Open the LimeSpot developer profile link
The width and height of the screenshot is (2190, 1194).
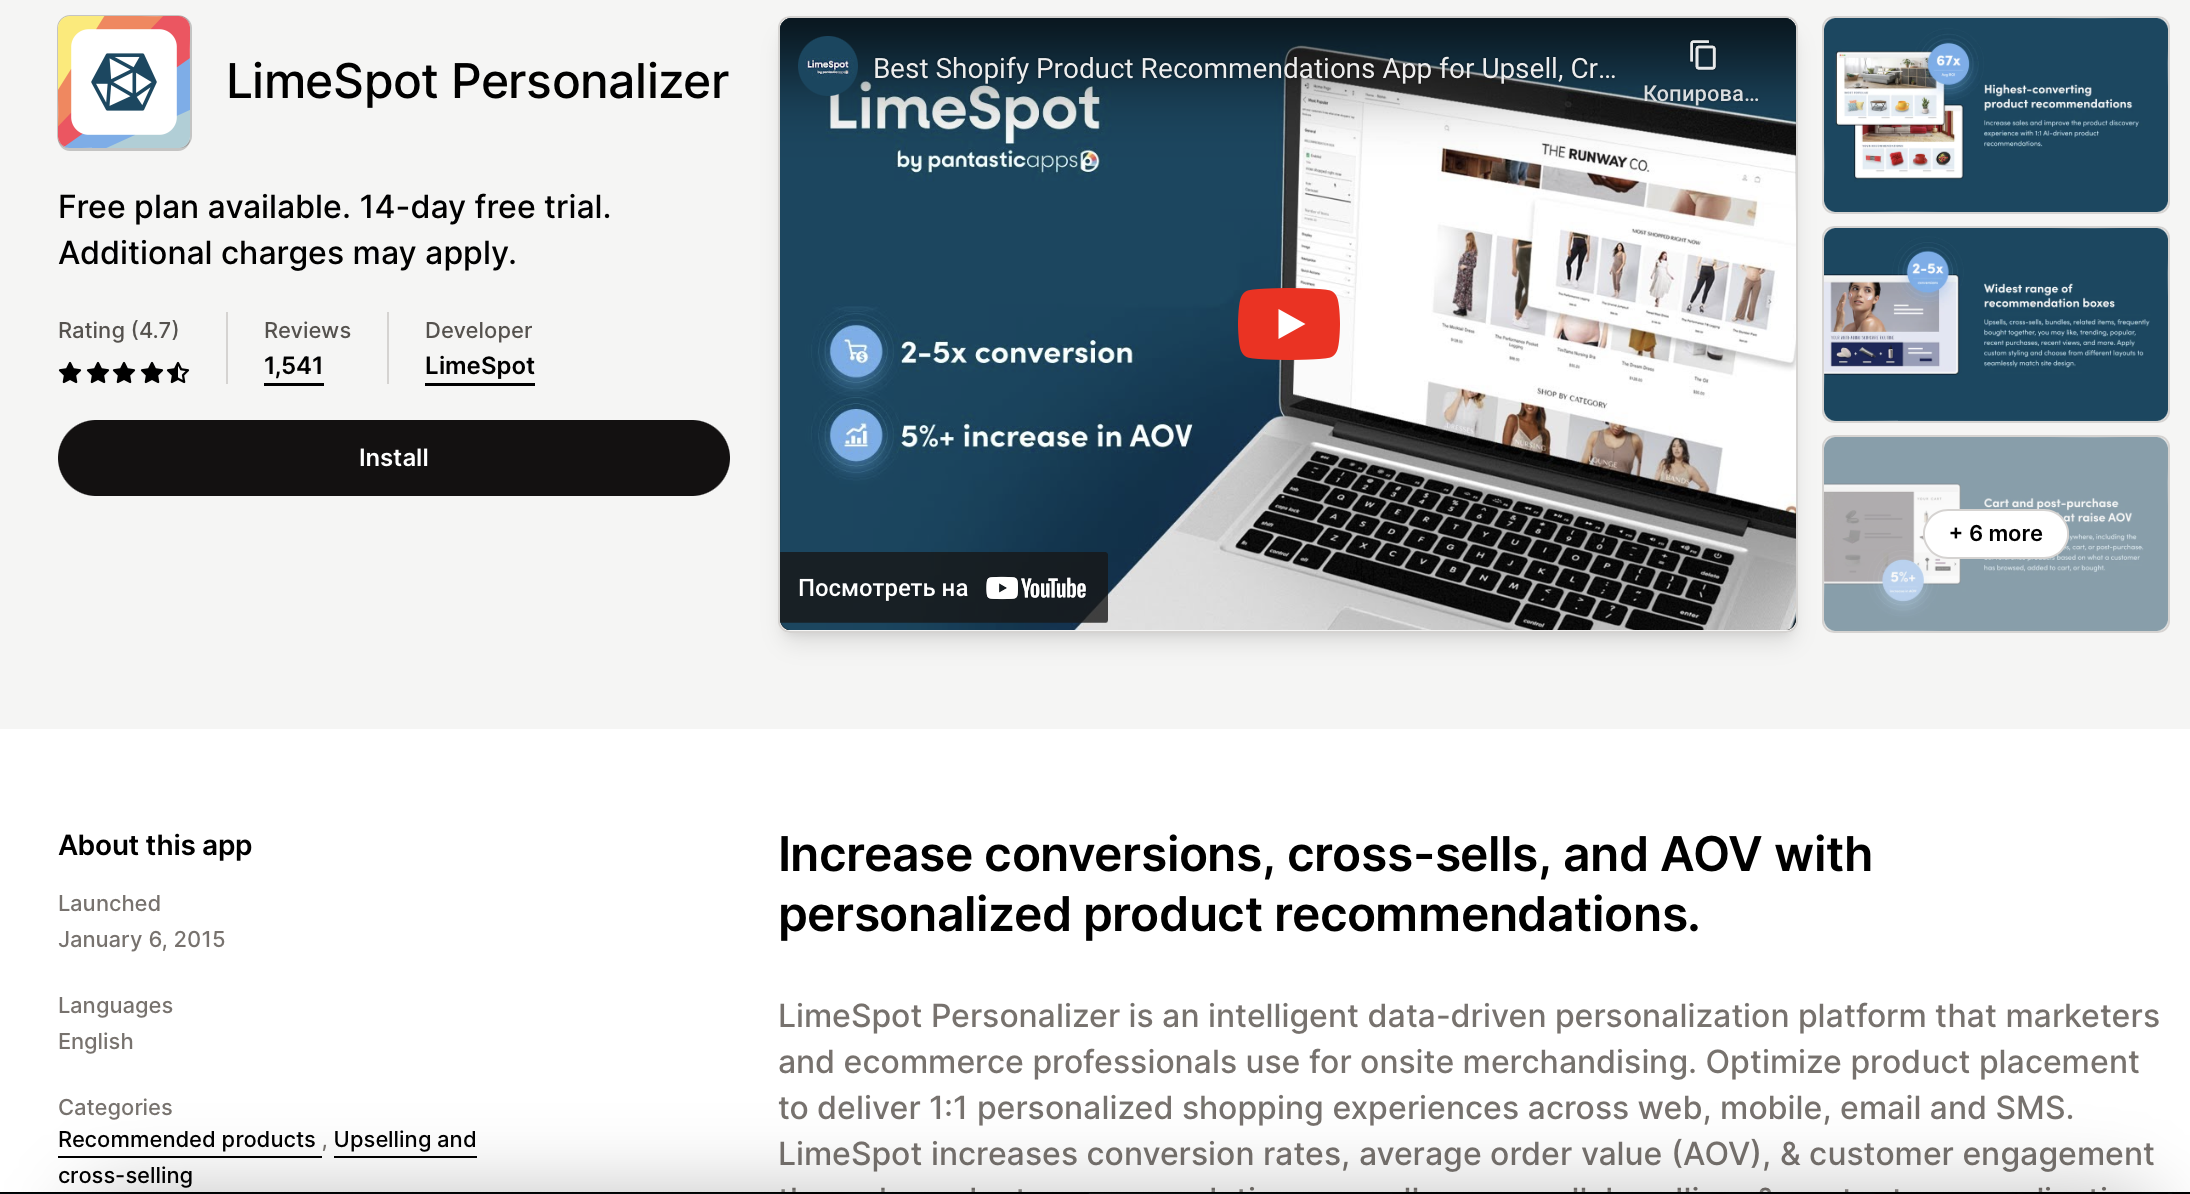479,365
